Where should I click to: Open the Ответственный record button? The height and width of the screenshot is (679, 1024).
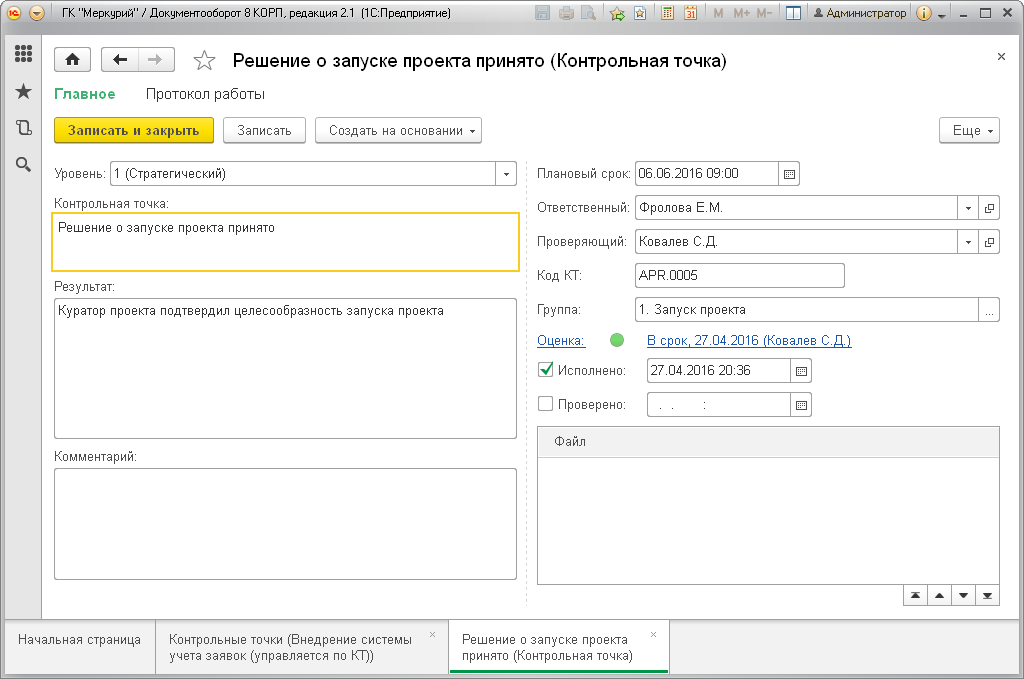click(x=989, y=208)
